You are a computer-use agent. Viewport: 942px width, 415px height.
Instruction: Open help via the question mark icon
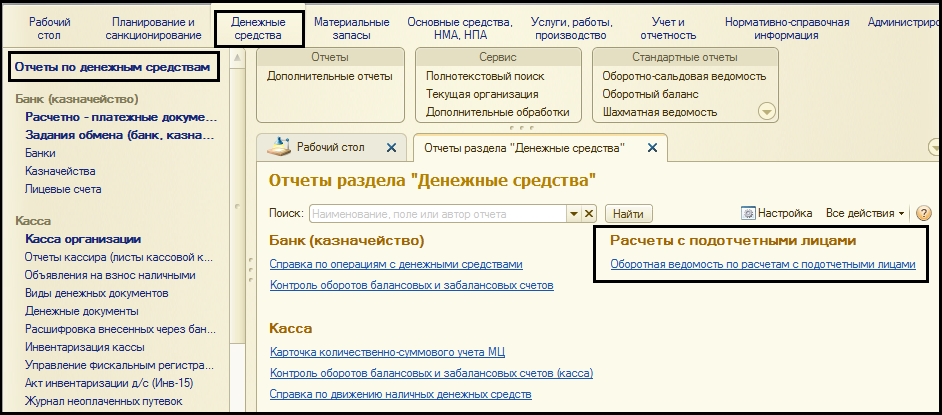(923, 213)
